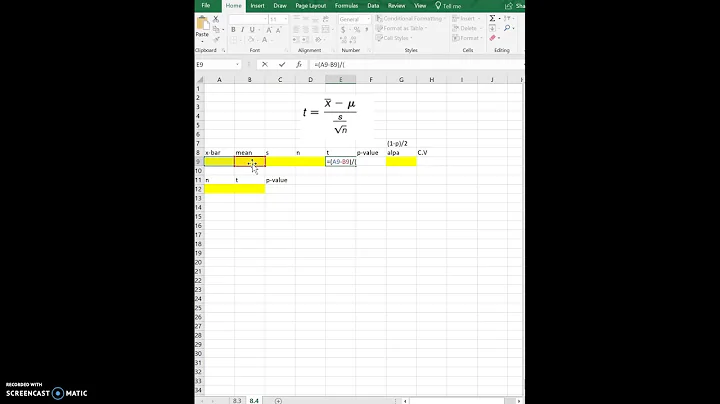Click the Accounting dollar format icon
The height and width of the screenshot is (404, 720).
click(x=343, y=29)
